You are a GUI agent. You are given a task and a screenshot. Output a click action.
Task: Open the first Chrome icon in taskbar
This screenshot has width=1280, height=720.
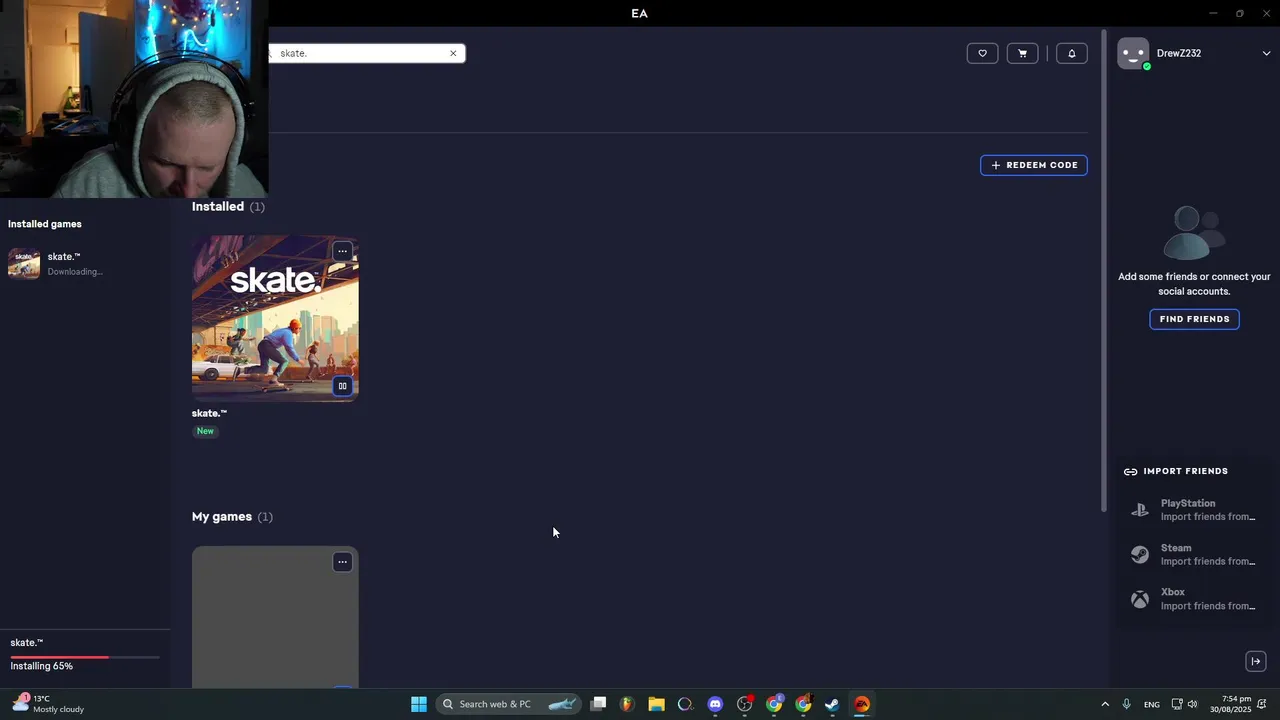tap(774, 704)
